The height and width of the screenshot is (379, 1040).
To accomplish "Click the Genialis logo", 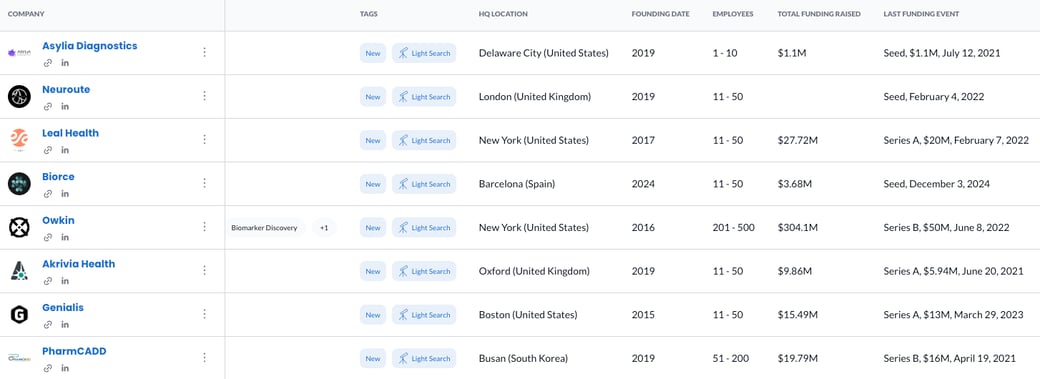I will (19, 315).
